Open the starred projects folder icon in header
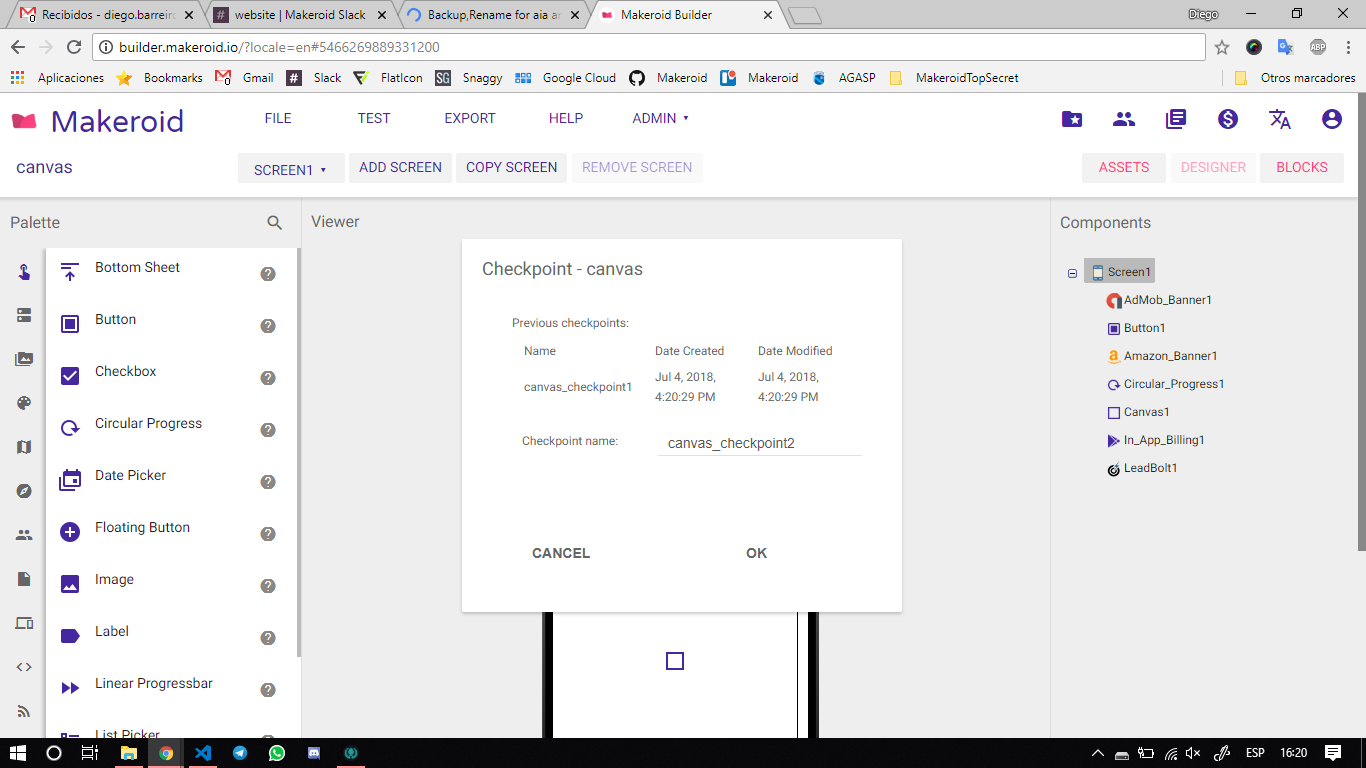Viewport: 1366px width, 768px height. 1072,119
